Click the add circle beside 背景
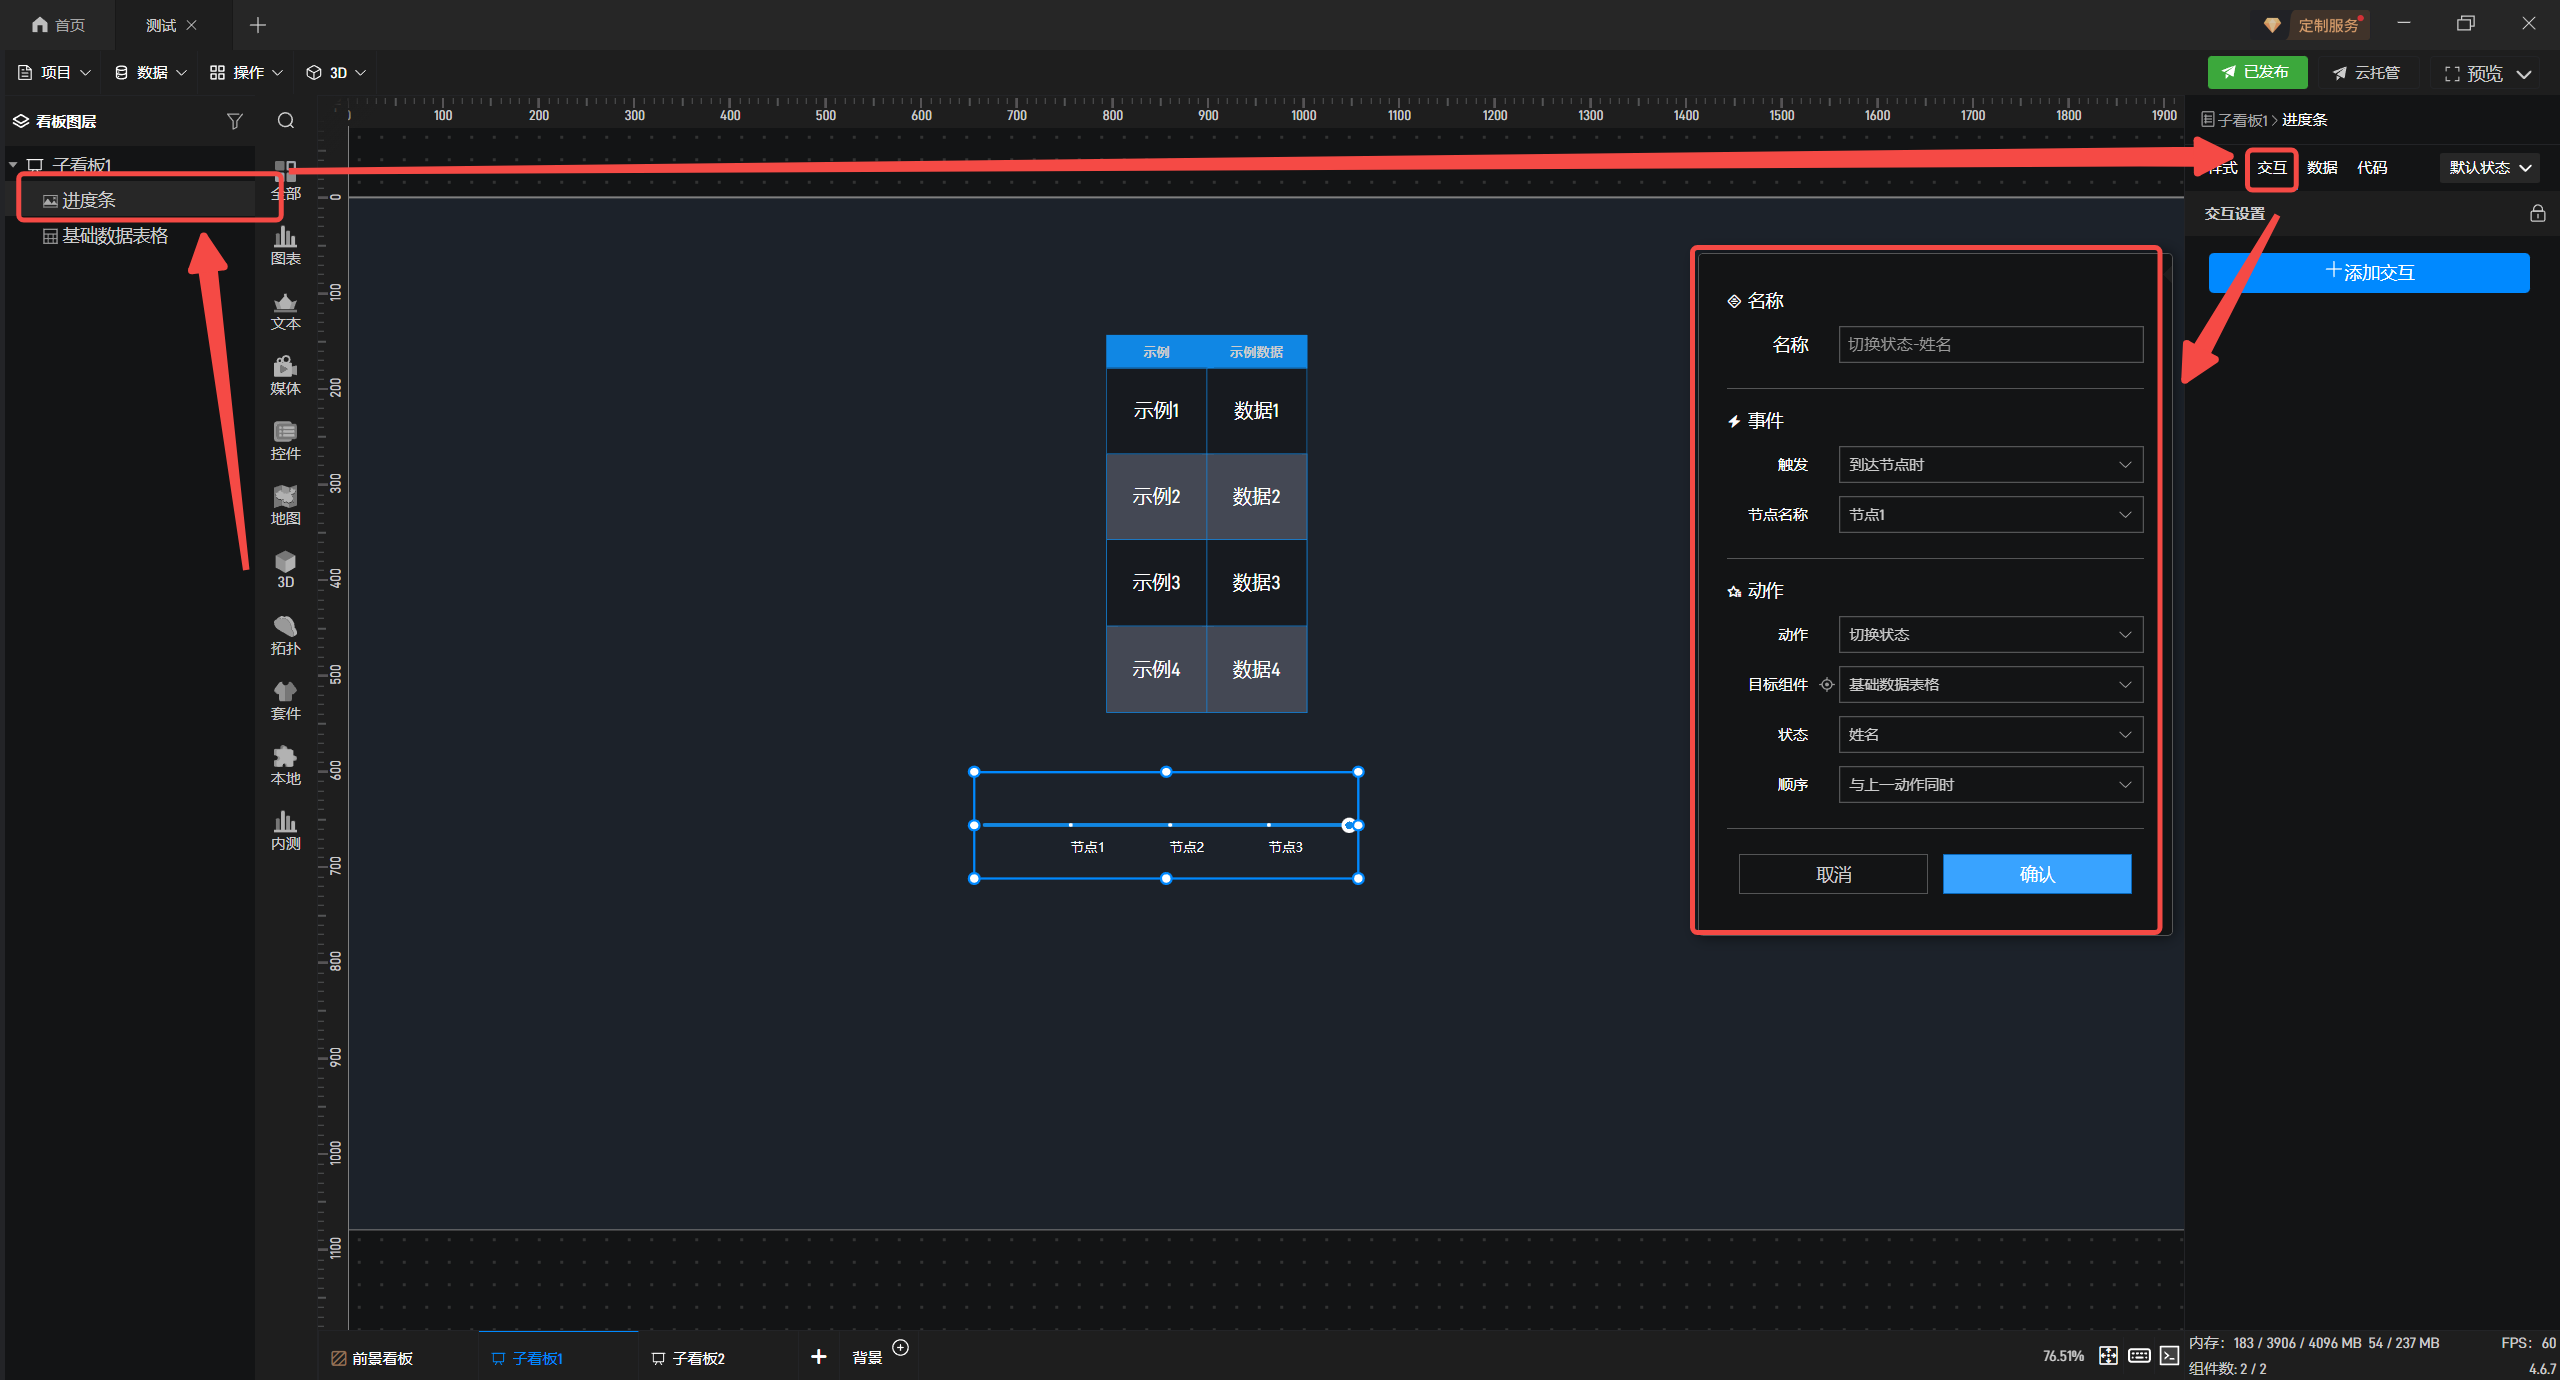2560x1380 pixels. pyautogui.click(x=900, y=1347)
